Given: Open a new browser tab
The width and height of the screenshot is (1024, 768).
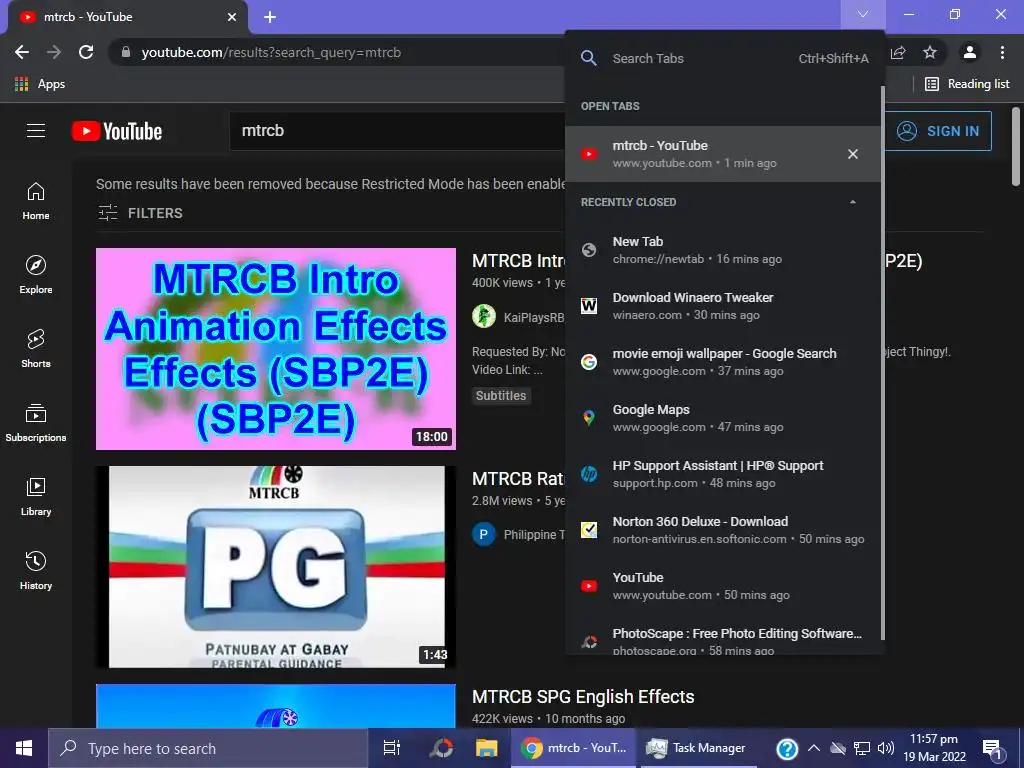Looking at the screenshot, I should [x=270, y=17].
